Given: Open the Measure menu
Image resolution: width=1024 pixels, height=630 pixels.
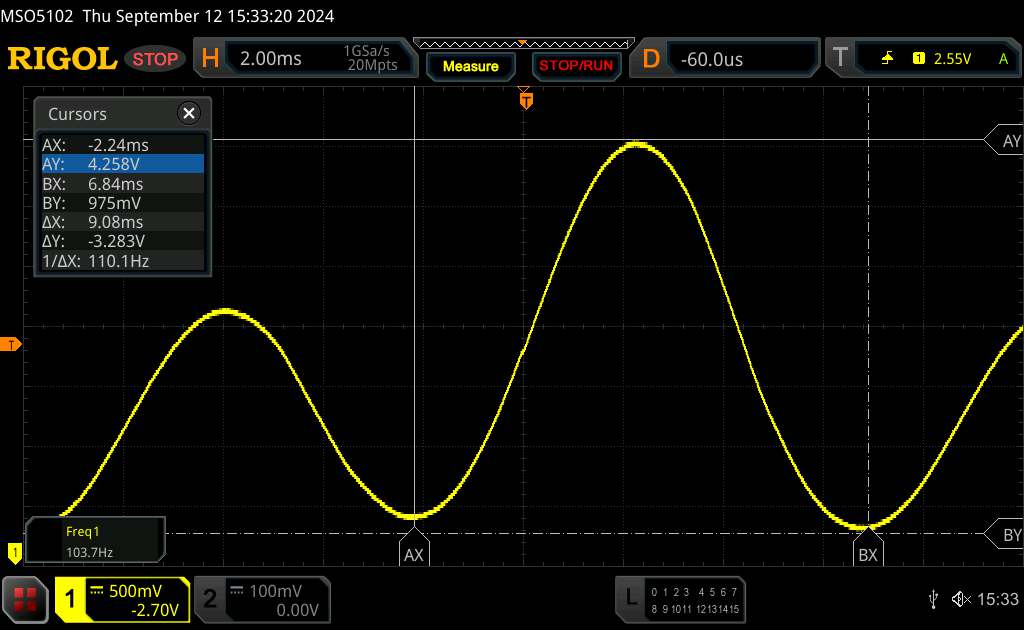Looking at the screenshot, I should [x=470, y=66].
